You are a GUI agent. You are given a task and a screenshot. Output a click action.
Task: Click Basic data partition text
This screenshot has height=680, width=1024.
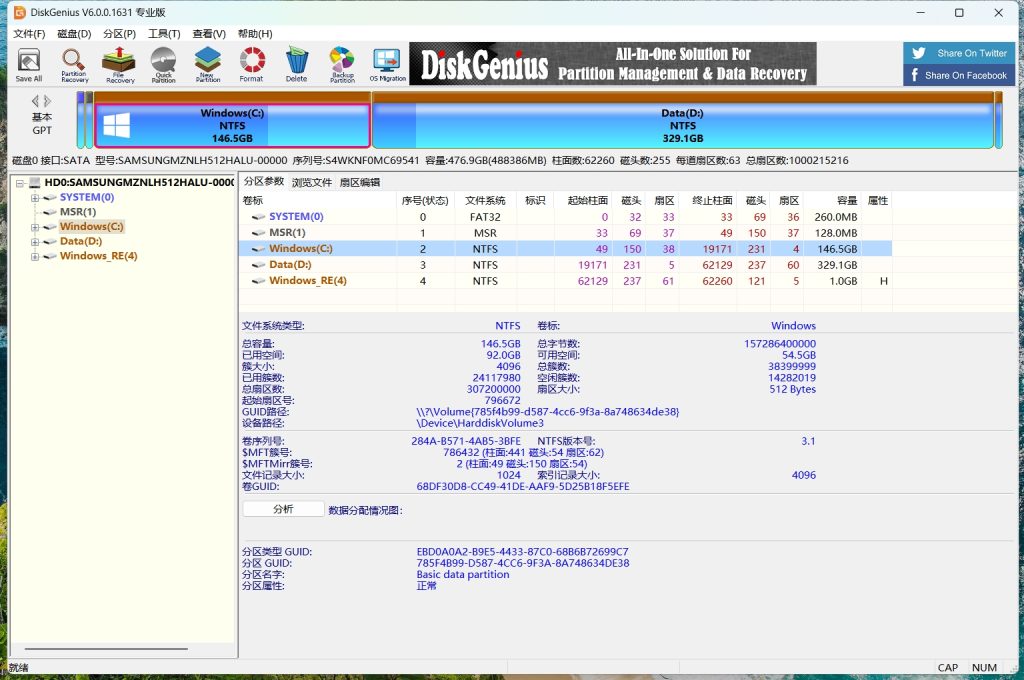[462, 575]
